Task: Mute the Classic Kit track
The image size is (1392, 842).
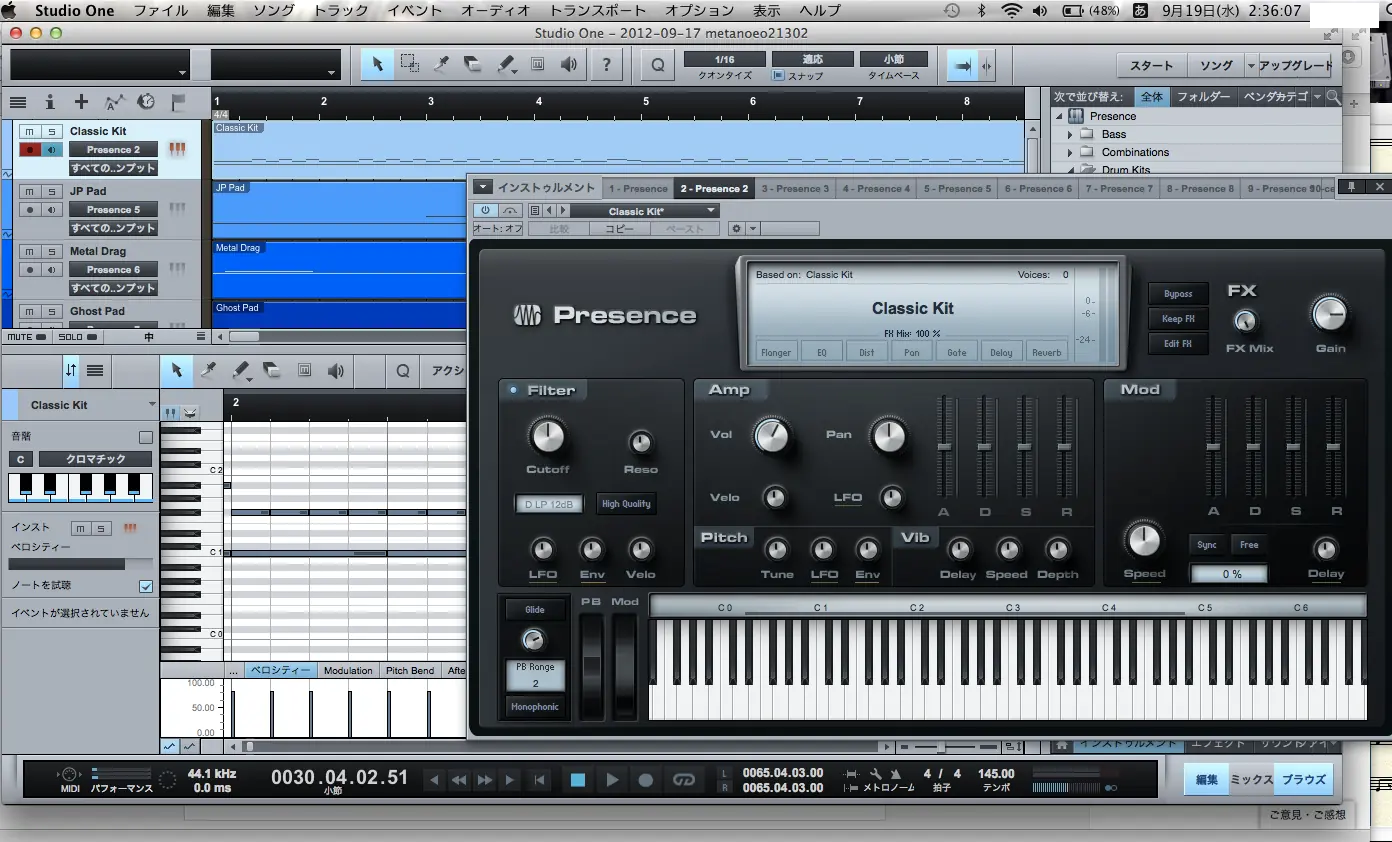Action: pyautogui.click(x=30, y=131)
